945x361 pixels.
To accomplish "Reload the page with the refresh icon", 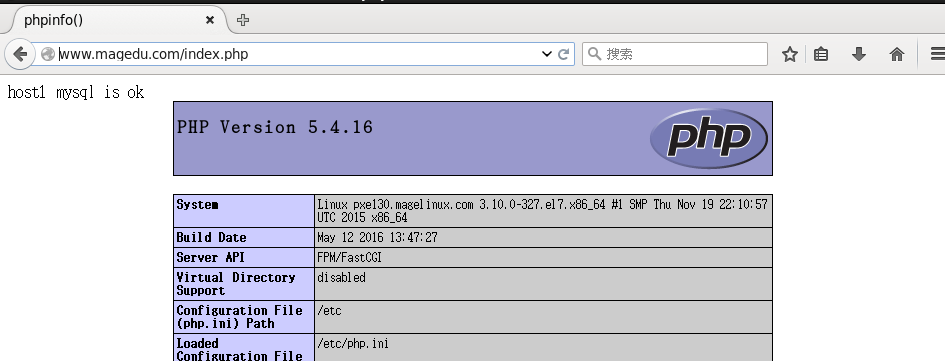I will coord(564,54).
